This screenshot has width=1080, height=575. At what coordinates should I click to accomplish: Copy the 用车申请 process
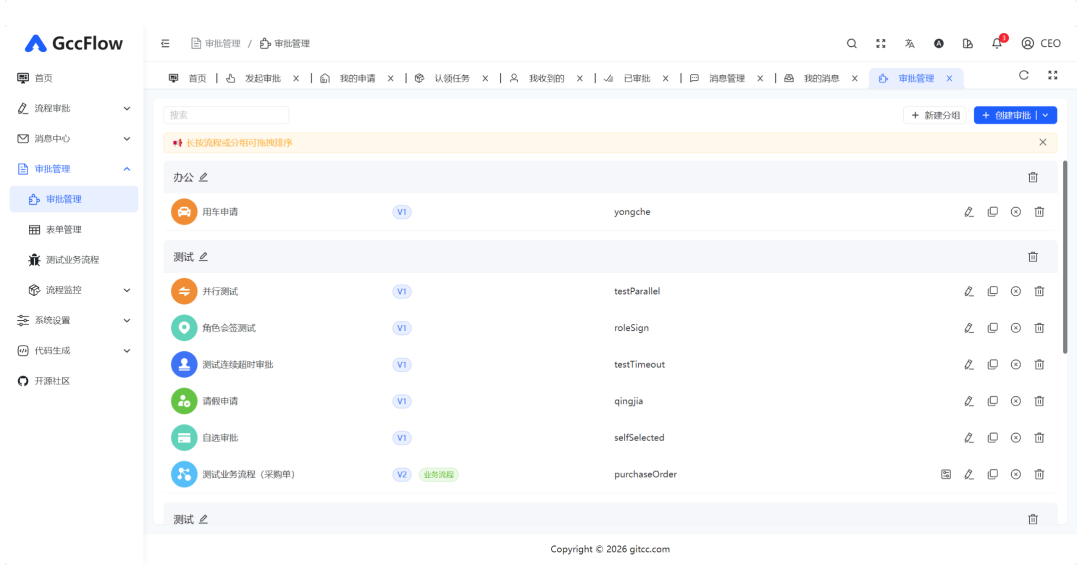(993, 212)
